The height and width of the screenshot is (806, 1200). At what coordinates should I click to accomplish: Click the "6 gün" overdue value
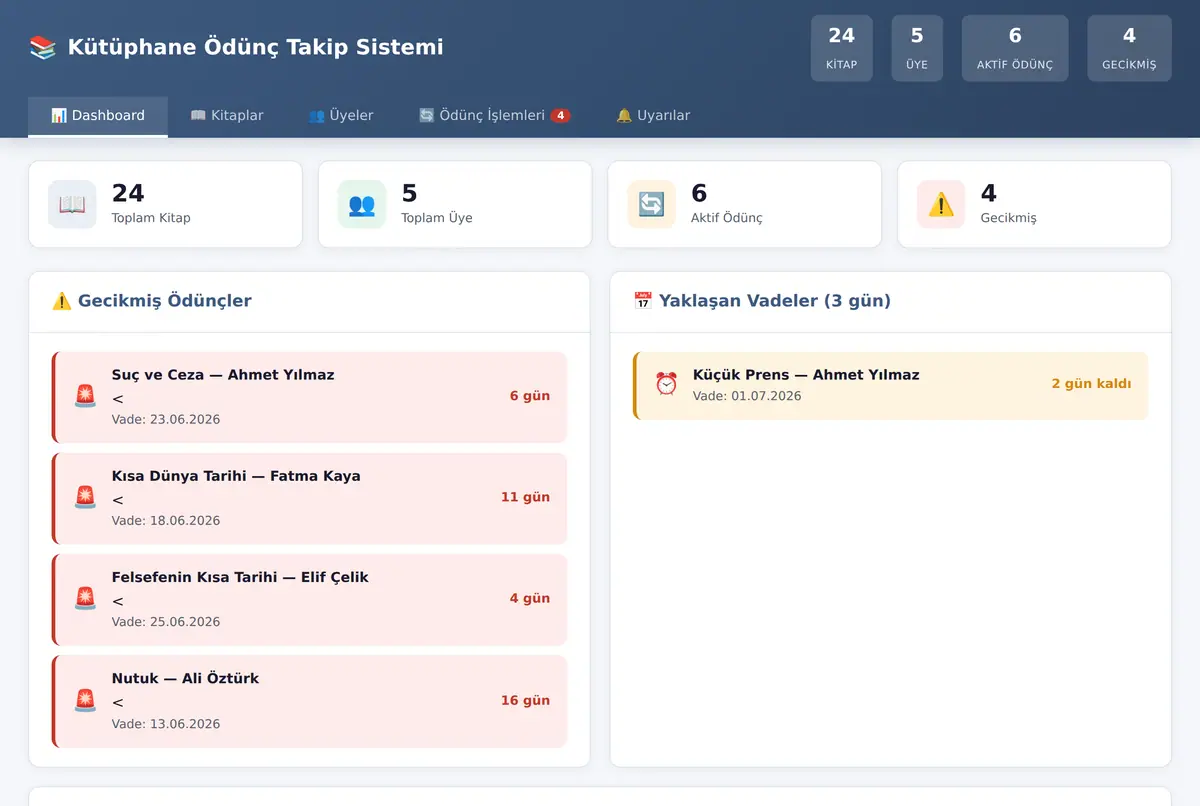(530, 396)
